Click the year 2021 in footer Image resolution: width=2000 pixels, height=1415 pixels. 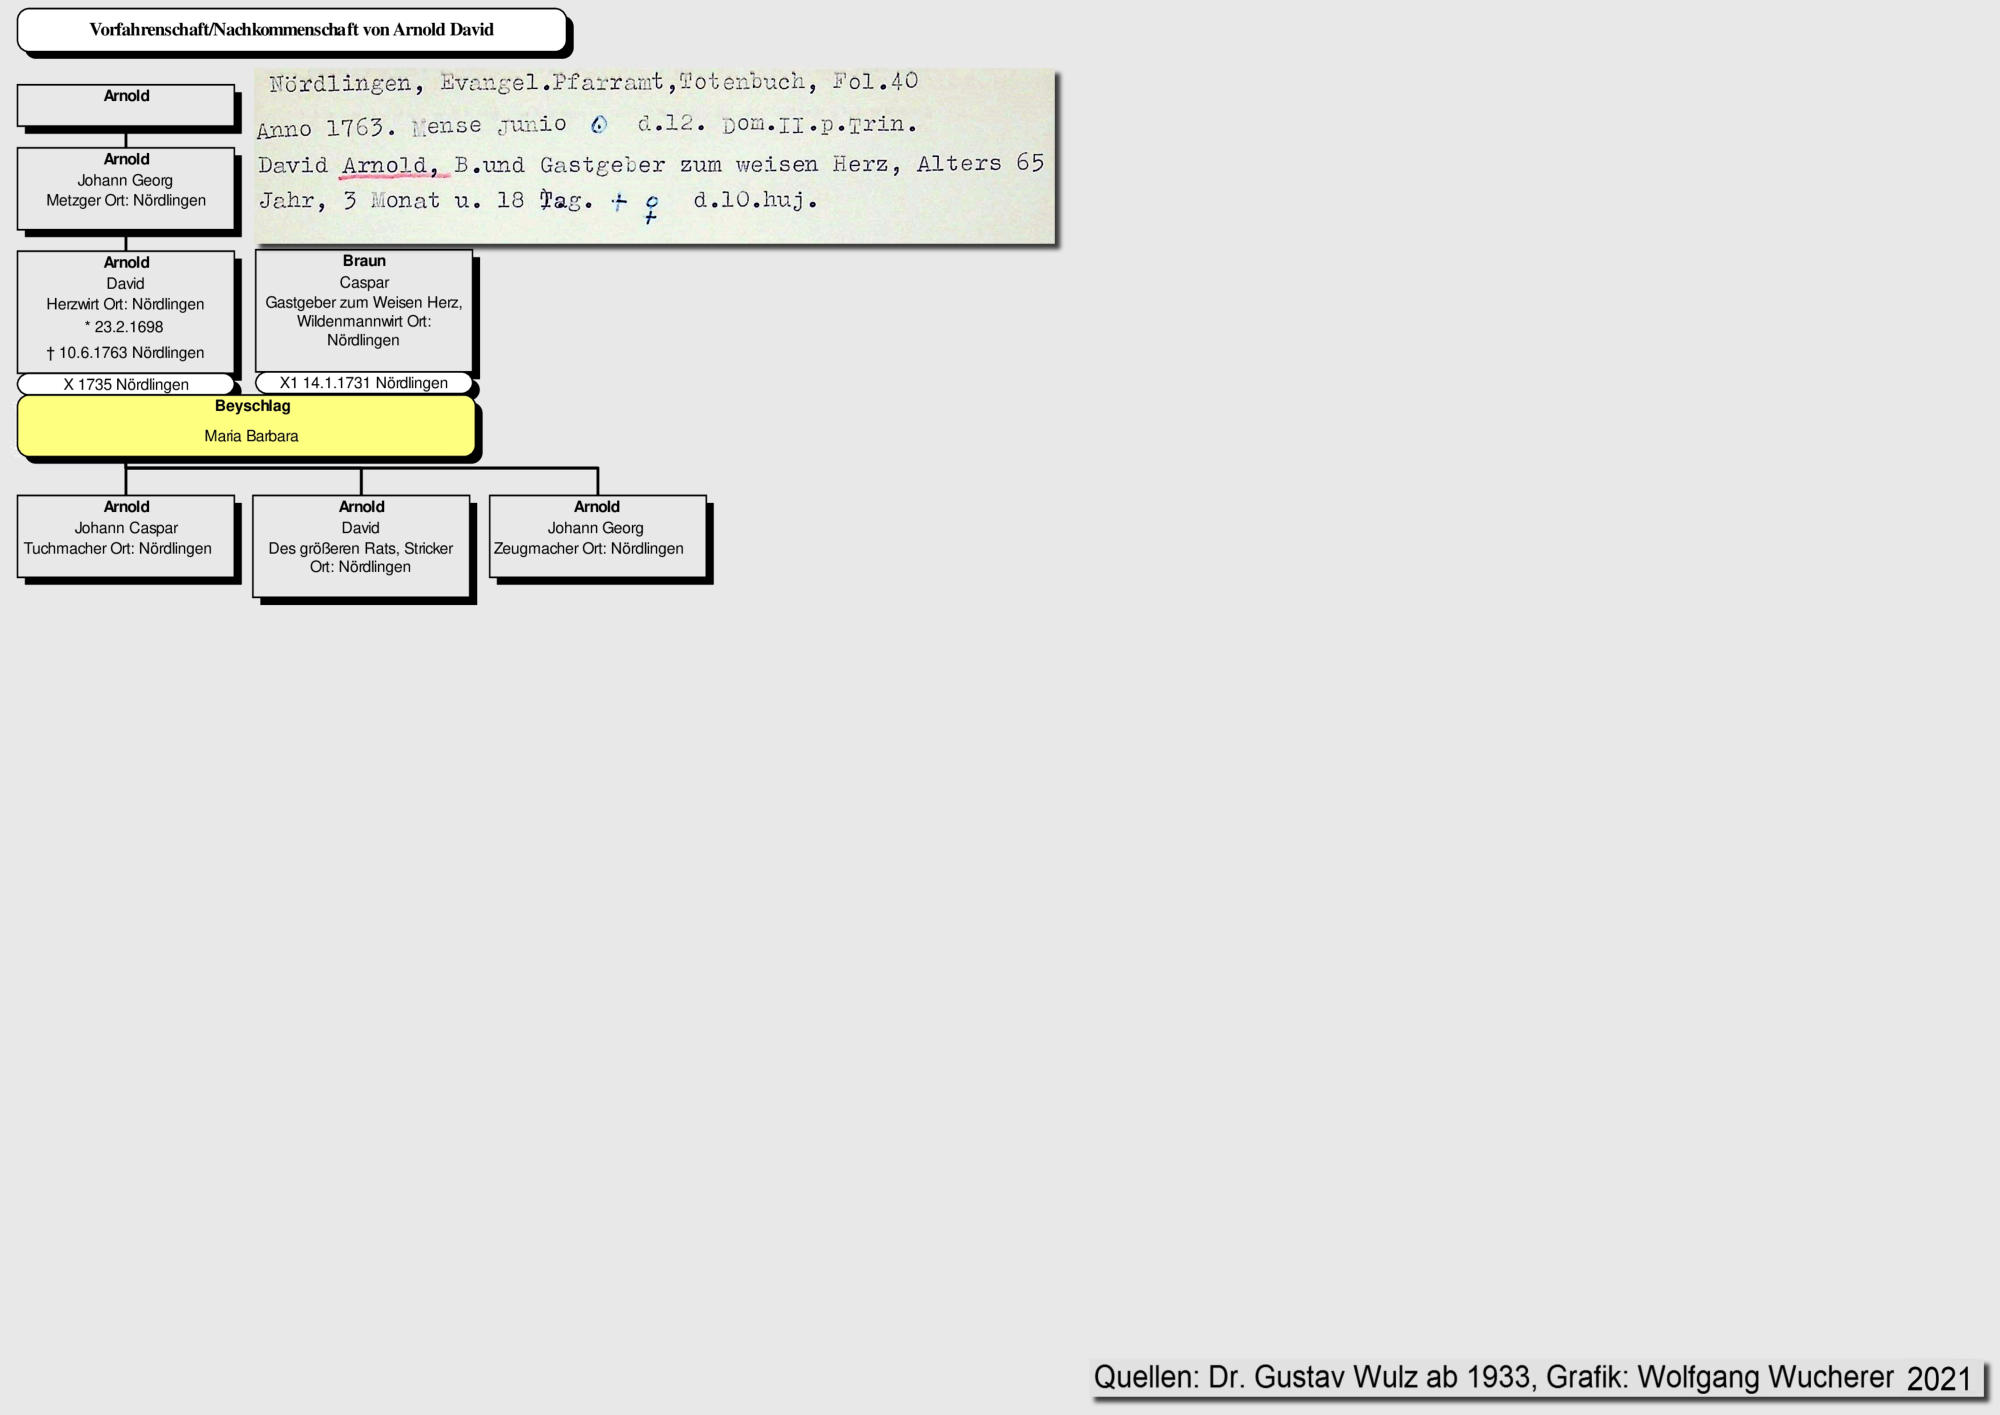(x=1938, y=1379)
